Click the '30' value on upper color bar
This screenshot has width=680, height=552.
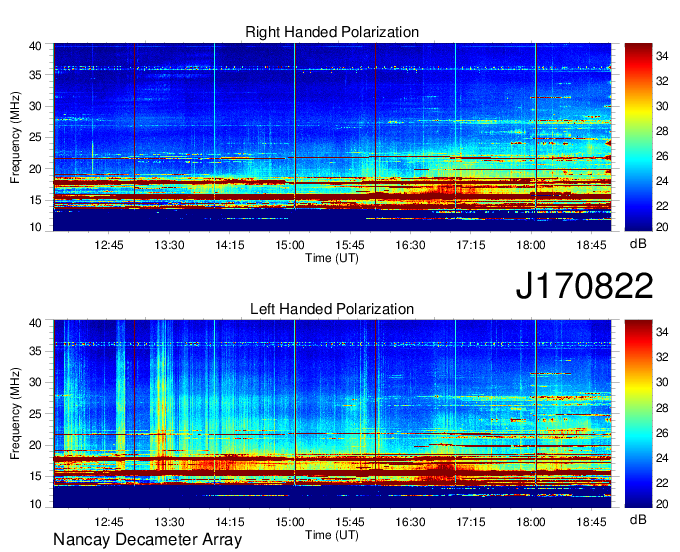coord(662,106)
